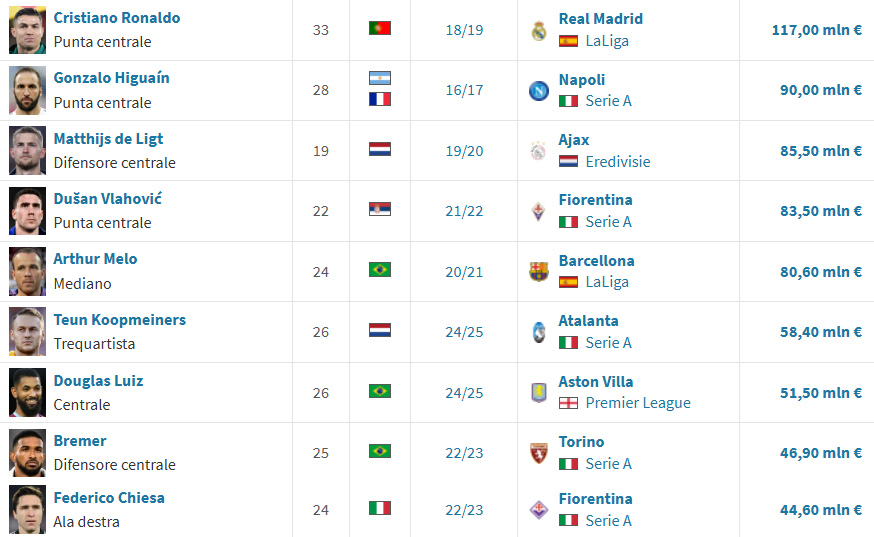The height and width of the screenshot is (537, 874).
Task: Open Cristiano Ronaldo player profile link
Action: (x=116, y=18)
